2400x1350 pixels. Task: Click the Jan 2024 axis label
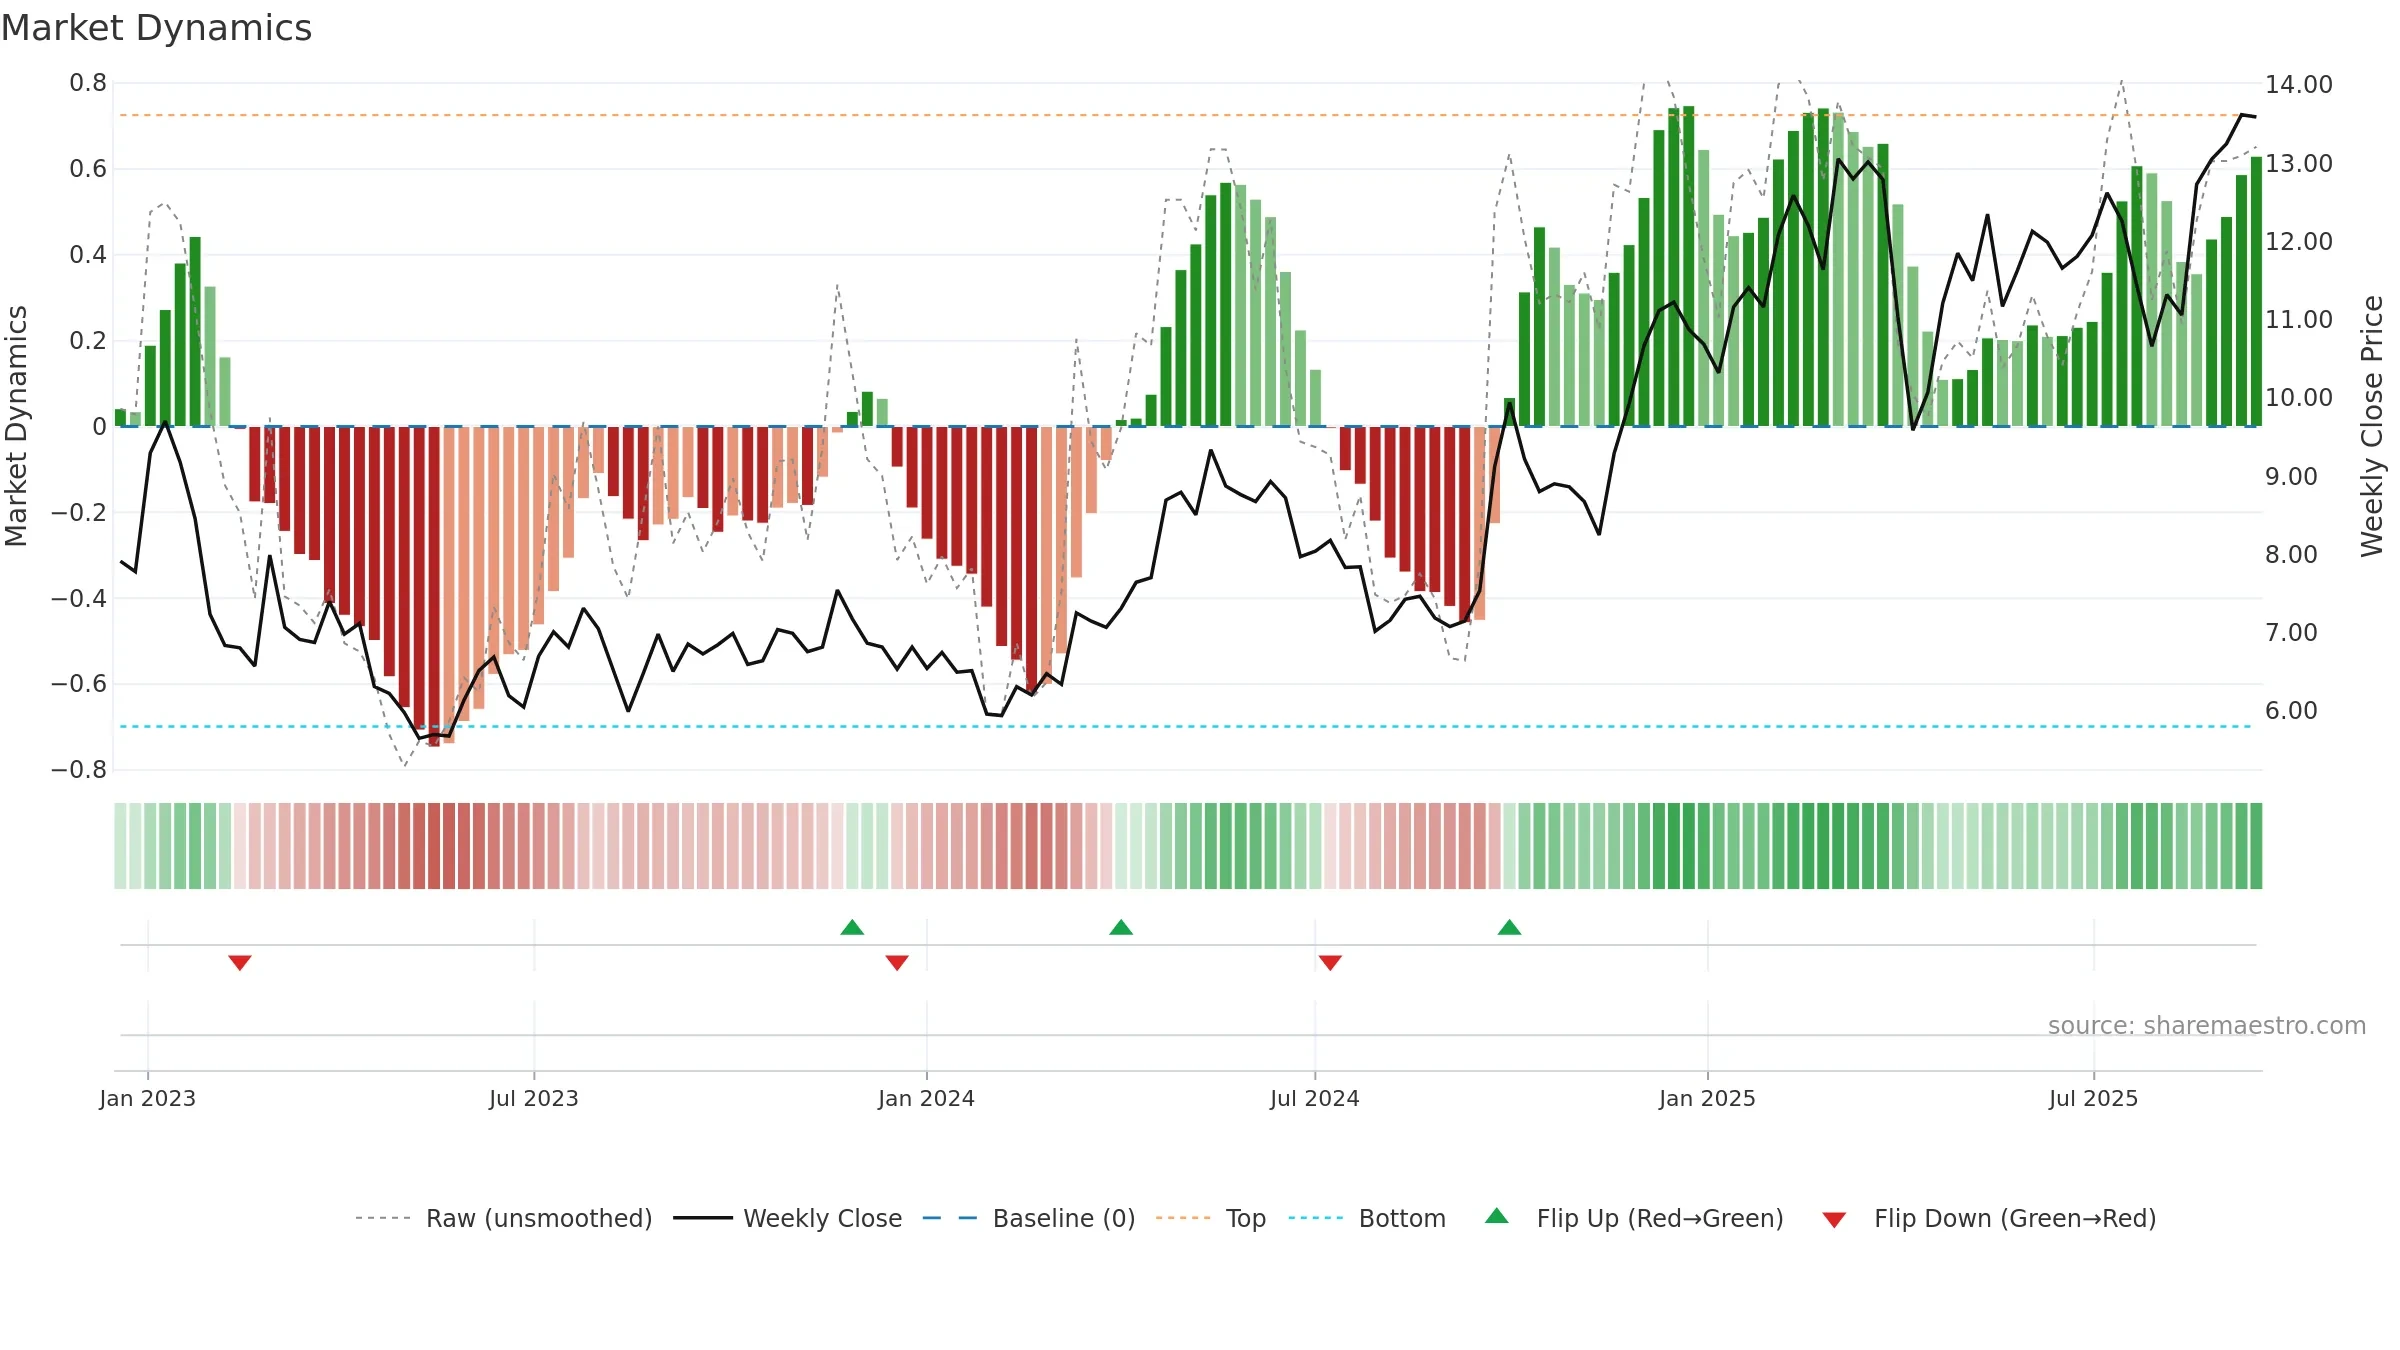[927, 1098]
